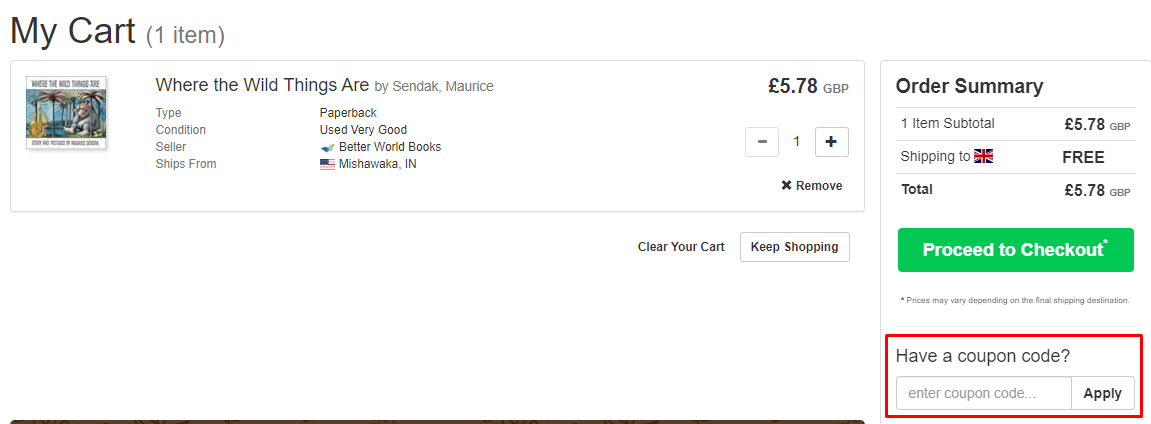
Task: Click the Mishawaka, IN ships-from text
Action: pos(377,164)
